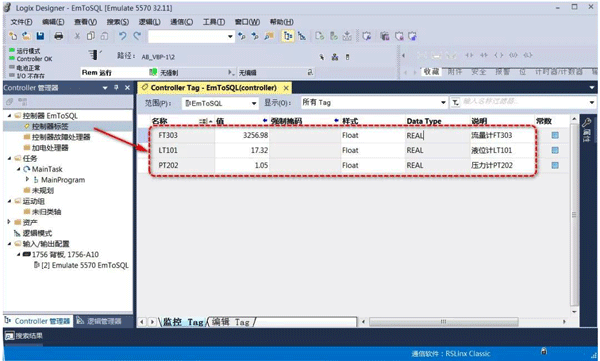
Task: Switch to the 编辑 Tag tab
Action: (230, 322)
